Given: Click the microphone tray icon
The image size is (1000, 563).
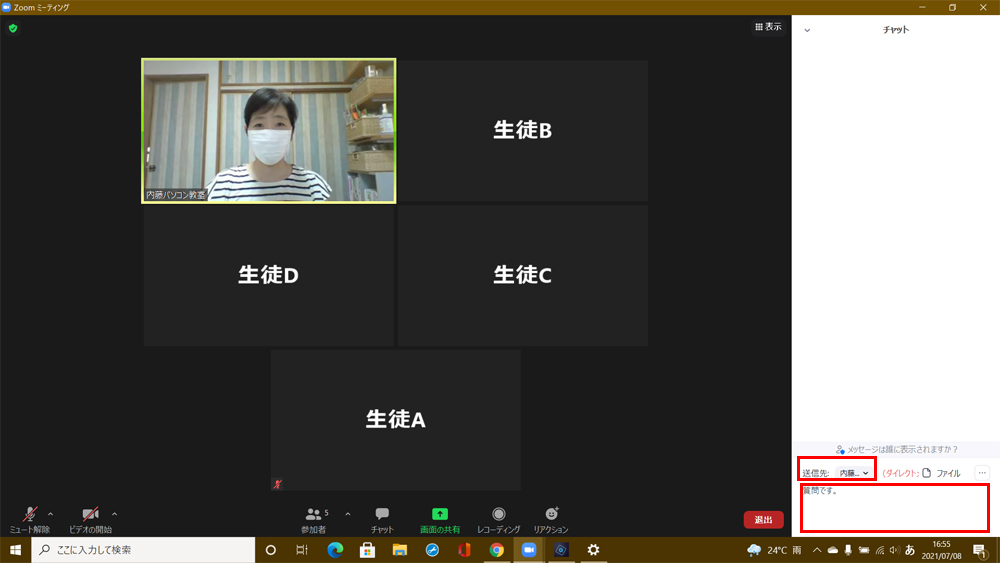Looking at the screenshot, I should point(848,550).
